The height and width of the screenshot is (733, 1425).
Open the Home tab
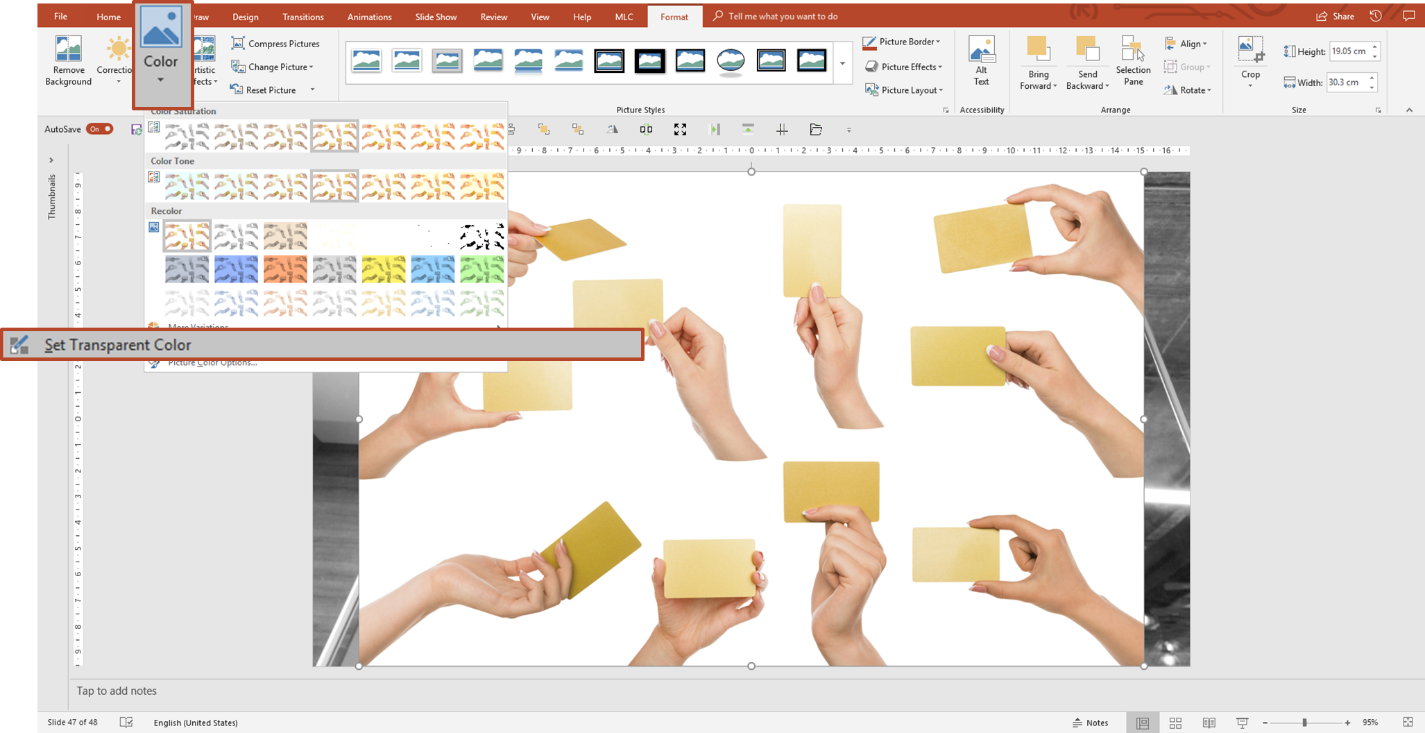[109, 17]
